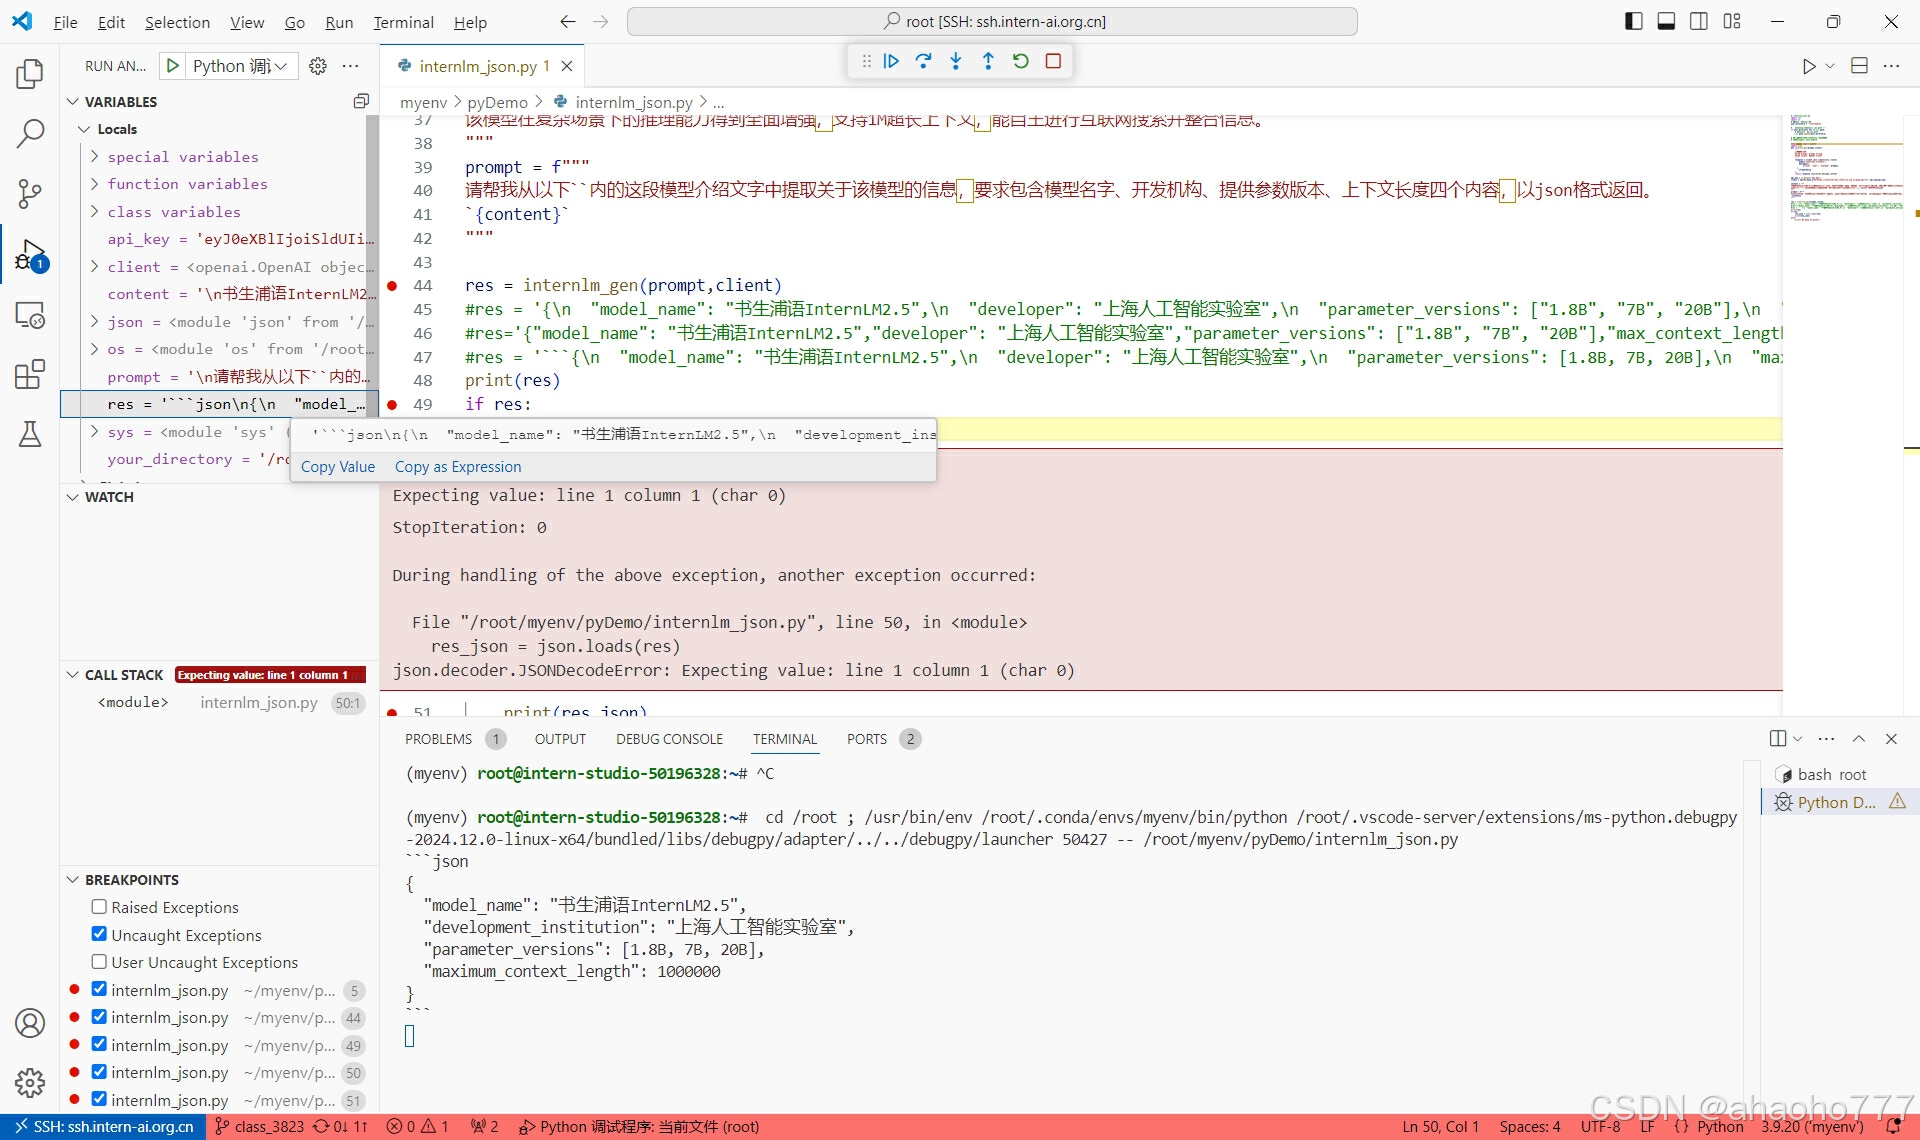Click Step Out in the debug toolbar
Image resolution: width=1920 pixels, height=1140 pixels.
[x=988, y=61]
